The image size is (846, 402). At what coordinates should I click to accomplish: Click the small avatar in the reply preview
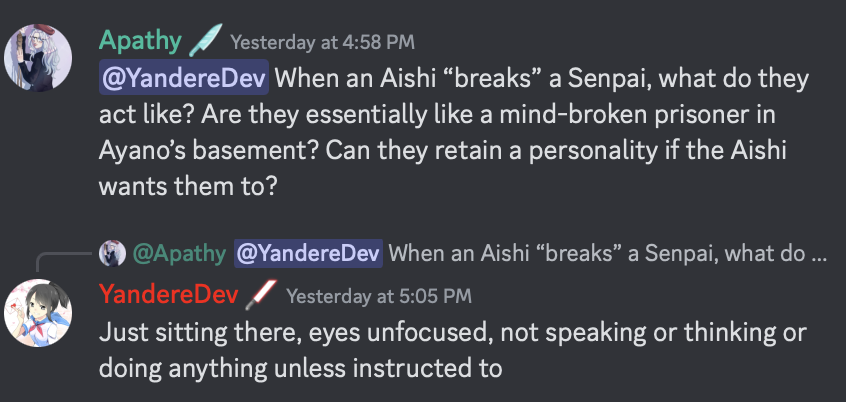(x=115, y=254)
